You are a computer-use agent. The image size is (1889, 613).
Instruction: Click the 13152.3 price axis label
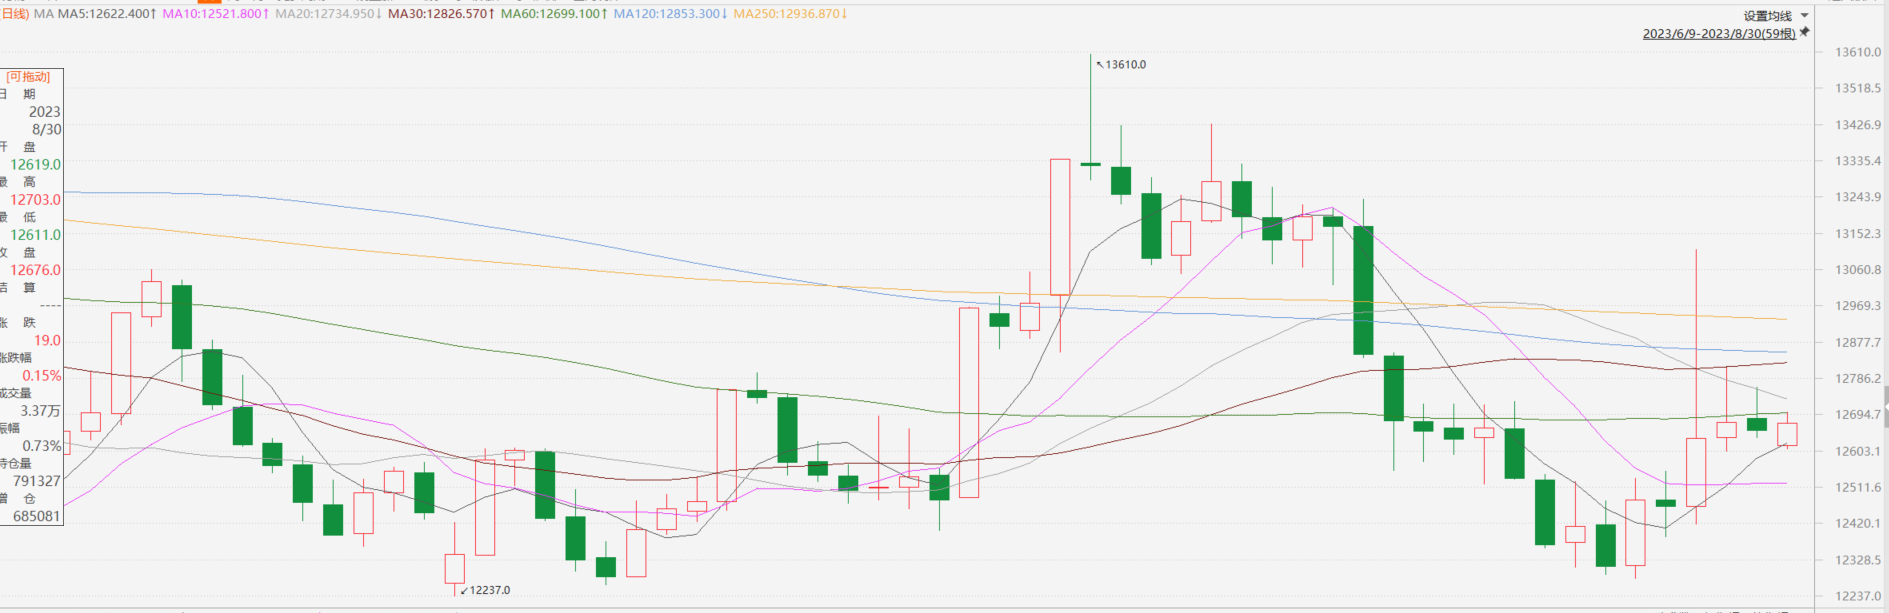tap(1858, 234)
